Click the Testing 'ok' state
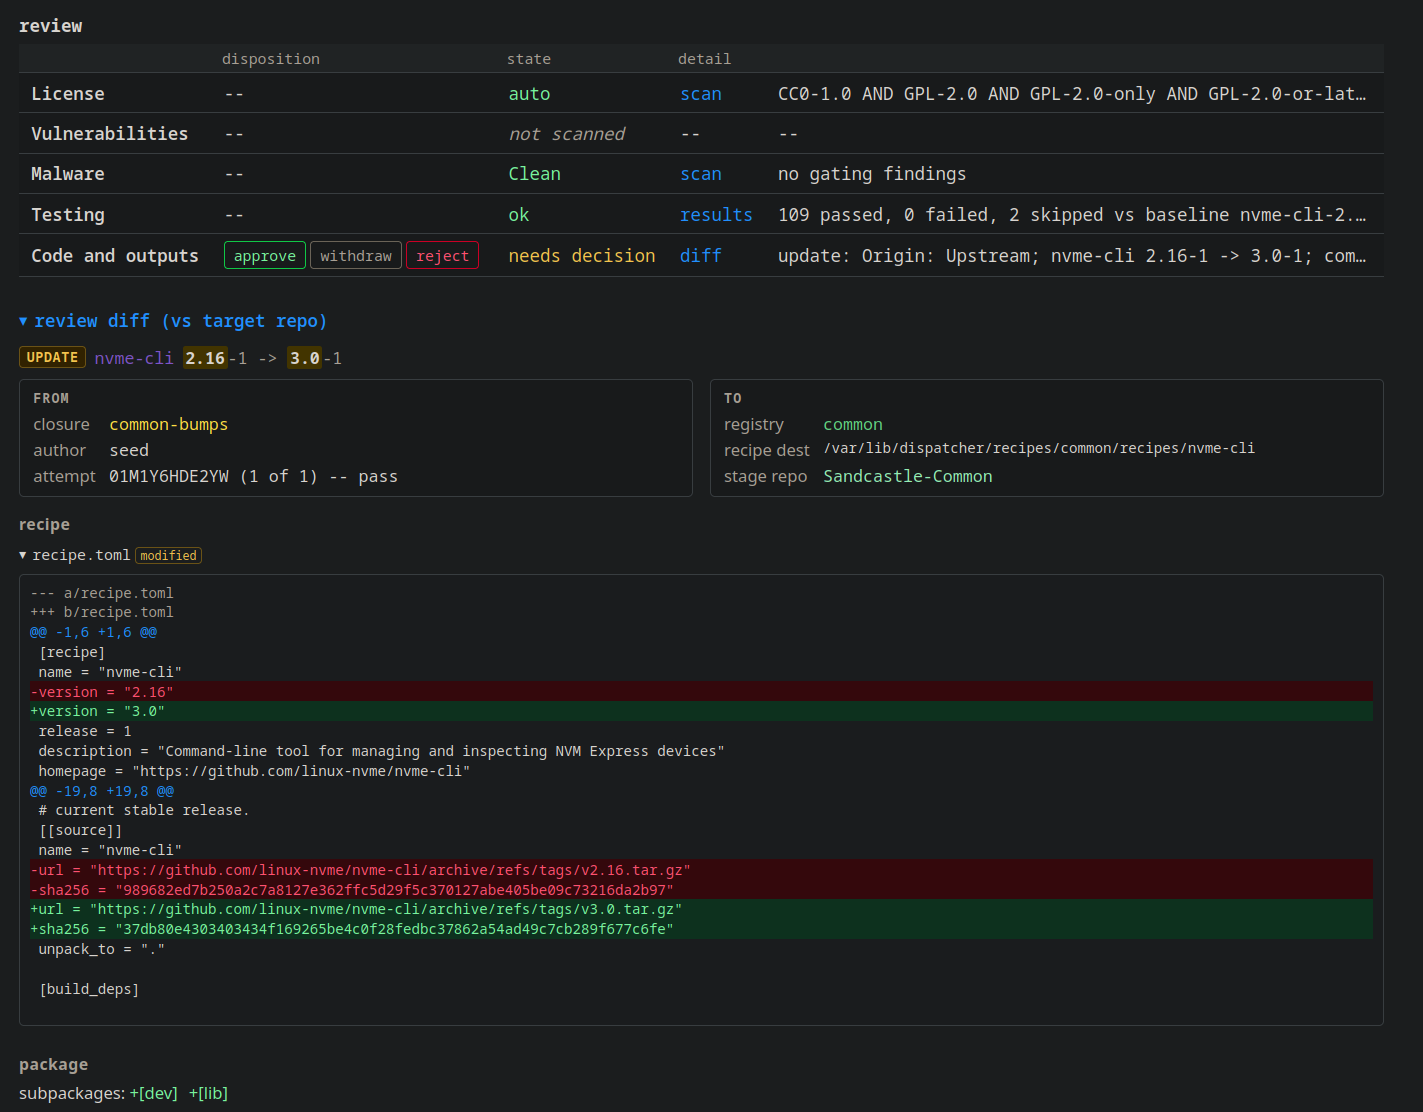This screenshot has height=1112, width=1423. (x=519, y=215)
